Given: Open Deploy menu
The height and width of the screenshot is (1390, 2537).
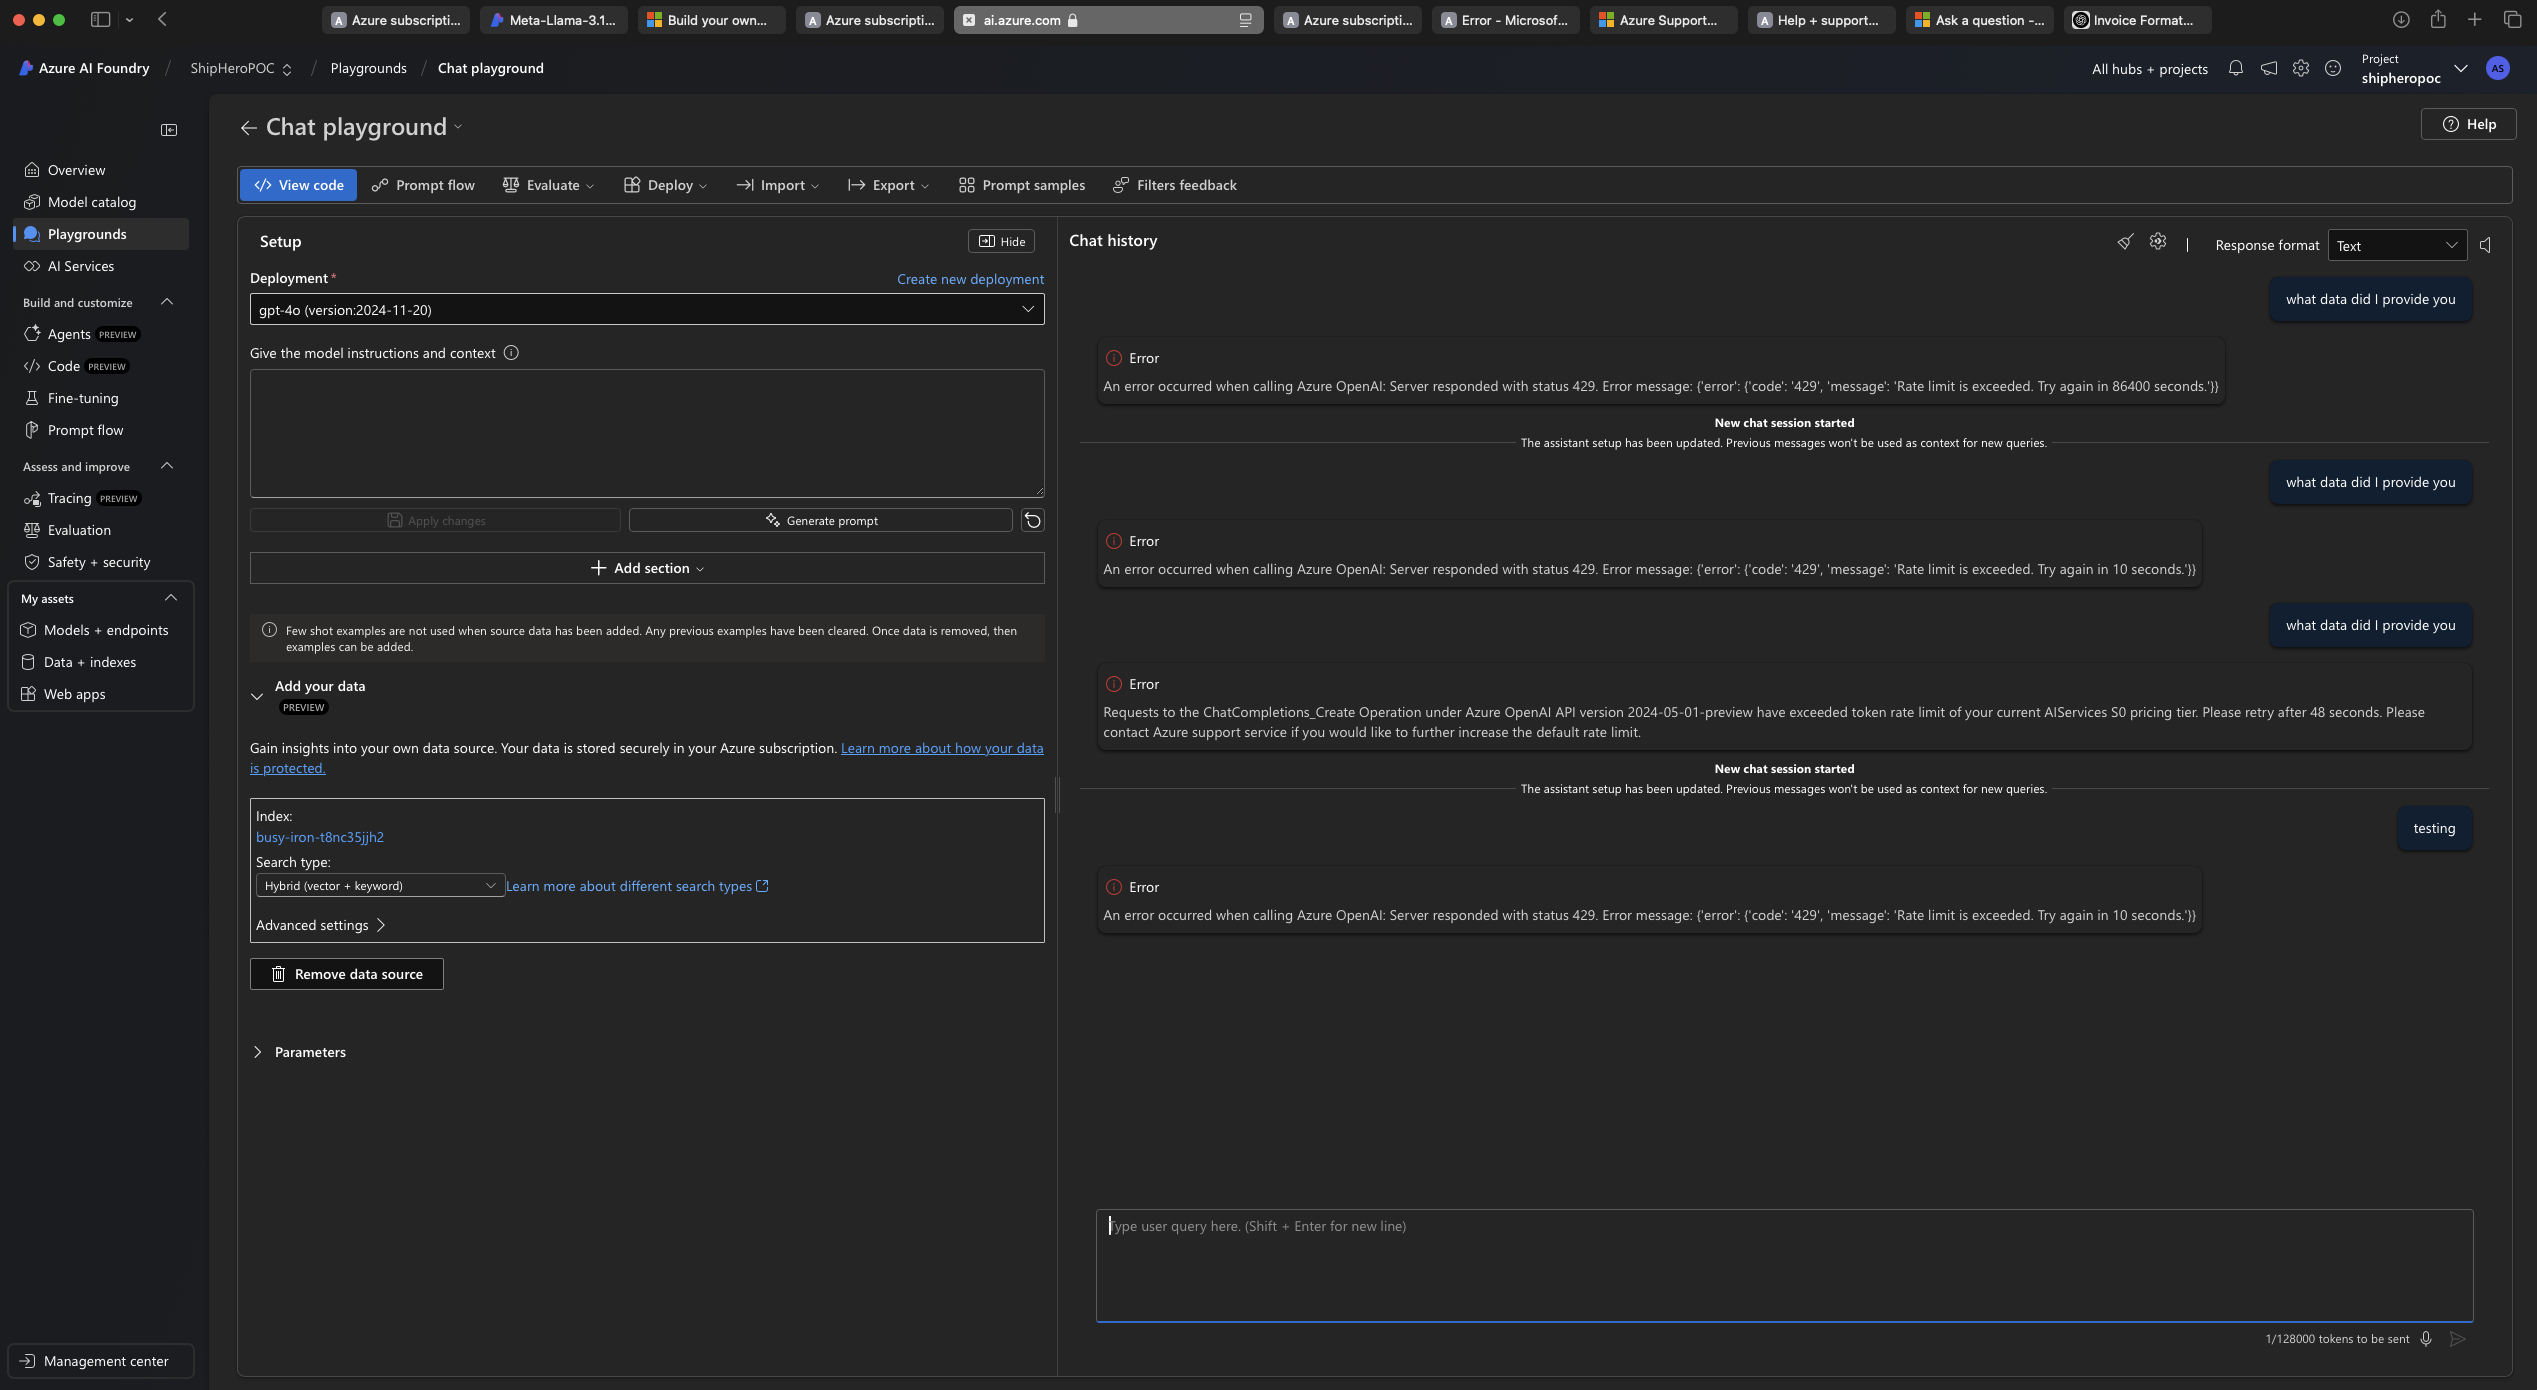Looking at the screenshot, I should click(665, 185).
